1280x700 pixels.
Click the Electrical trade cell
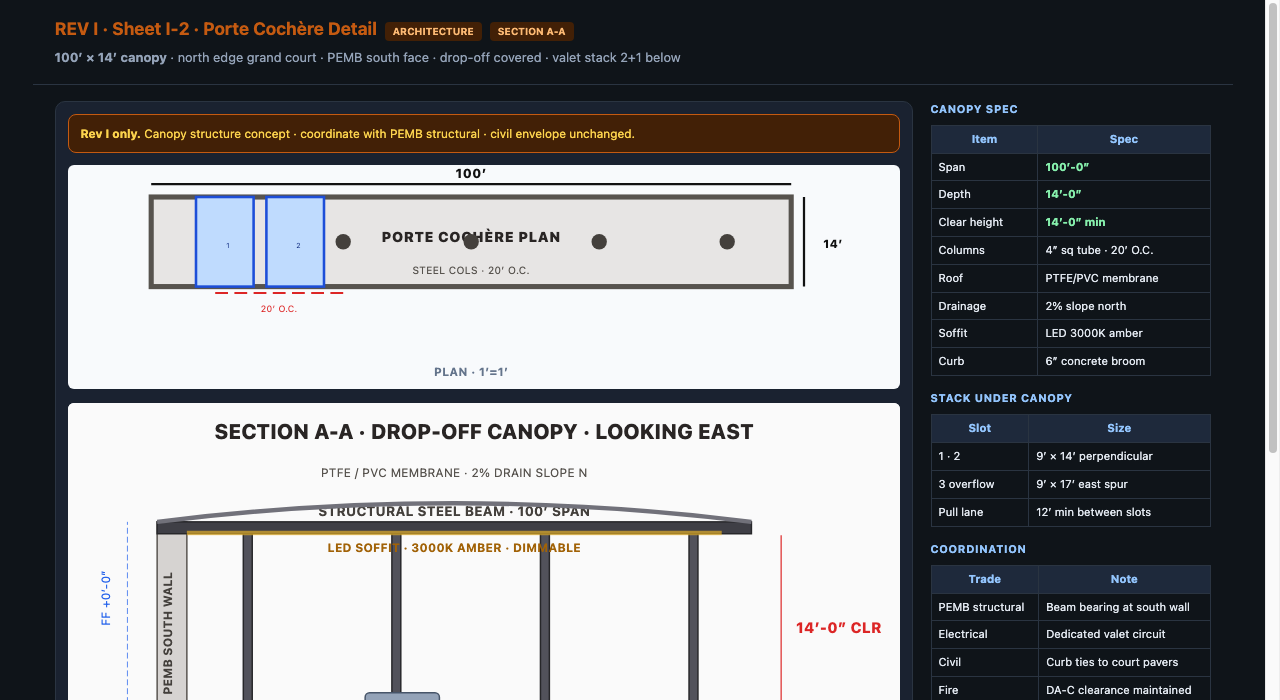click(x=985, y=634)
